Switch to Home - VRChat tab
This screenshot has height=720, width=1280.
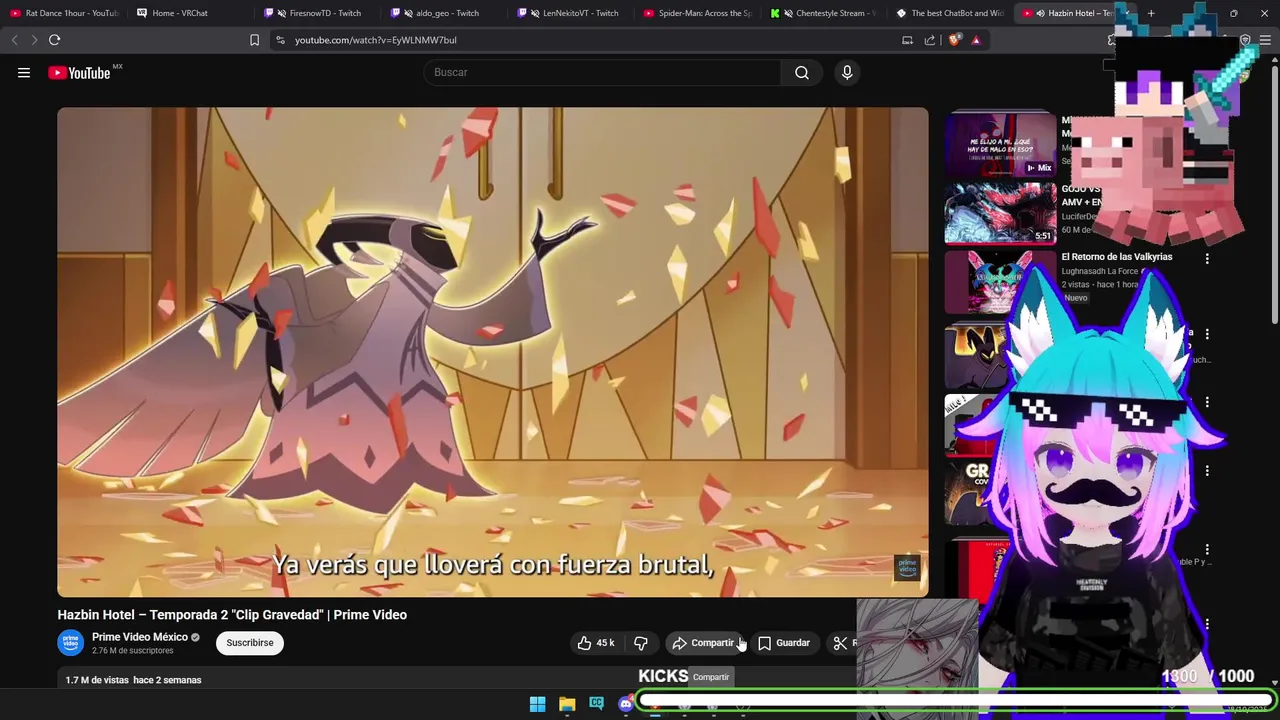[190, 13]
